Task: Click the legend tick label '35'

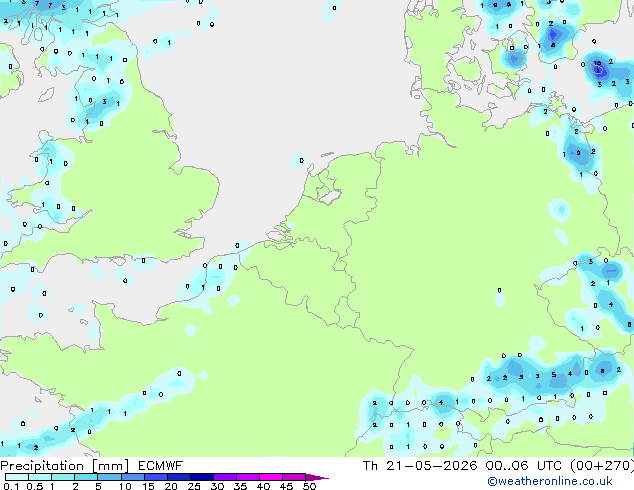Action: [x=241, y=486]
